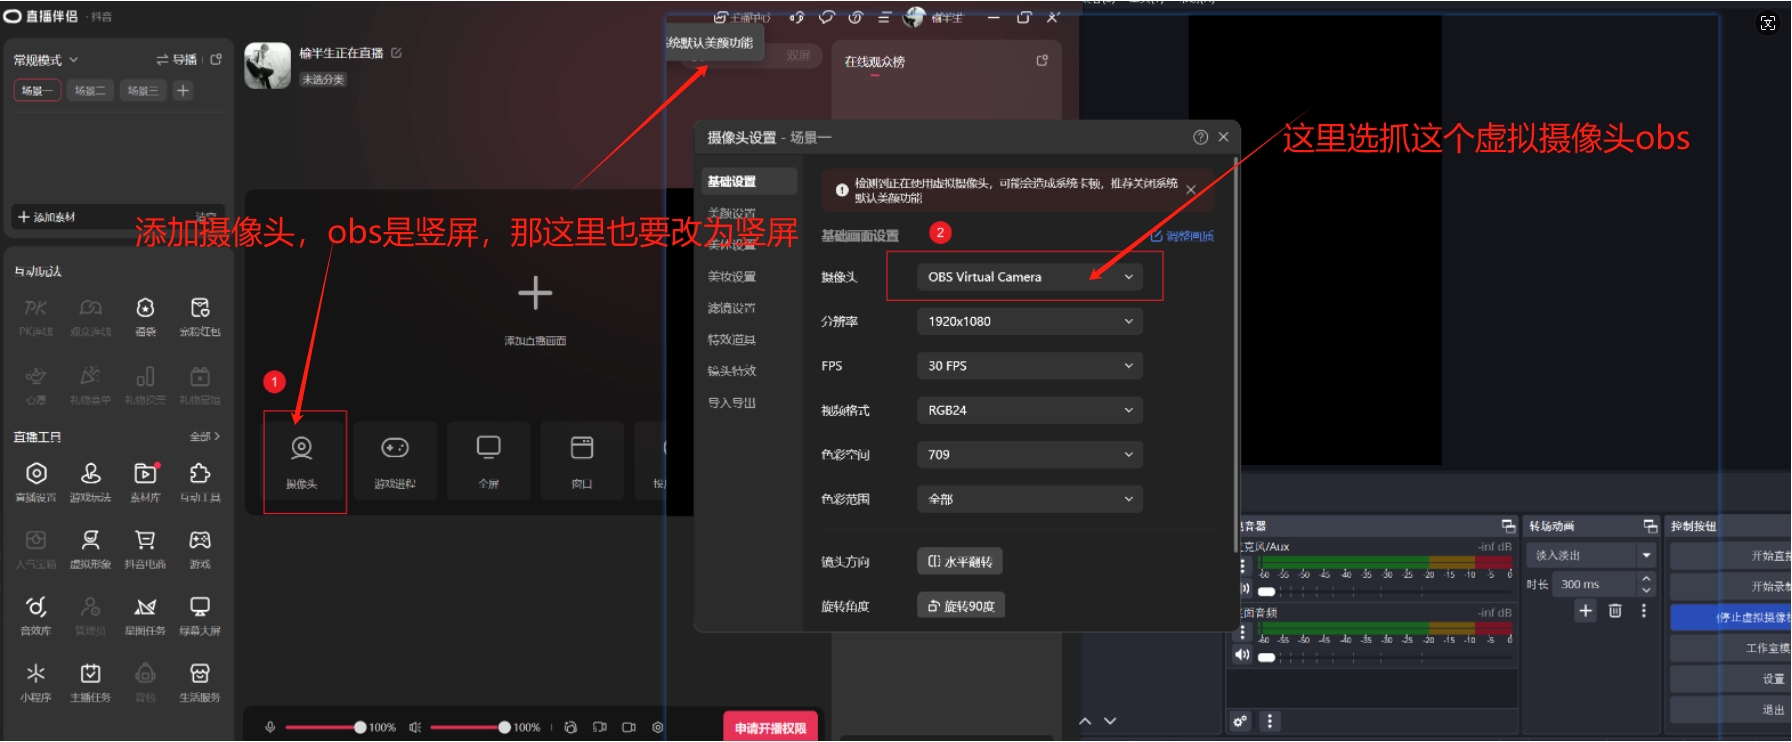
Task: Open OBS 淡入淡出 transition dropdown
Action: tap(1591, 555)
